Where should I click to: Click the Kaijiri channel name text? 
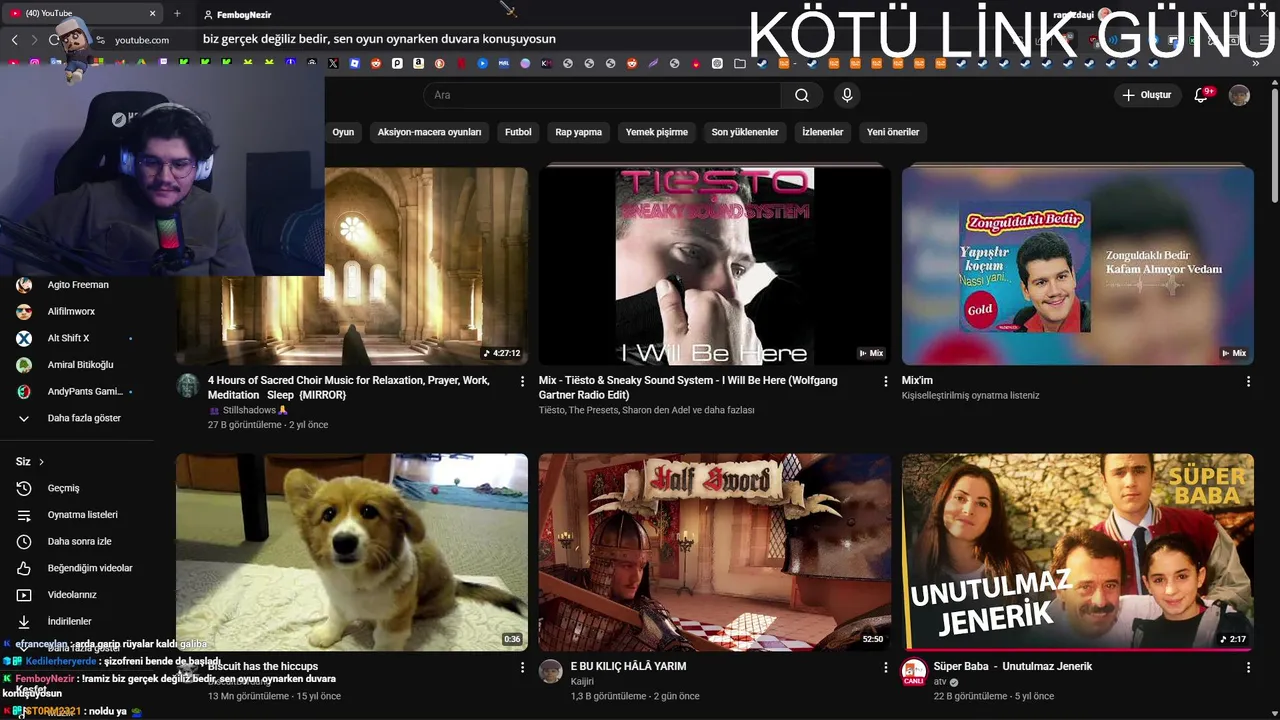point(582,681)
